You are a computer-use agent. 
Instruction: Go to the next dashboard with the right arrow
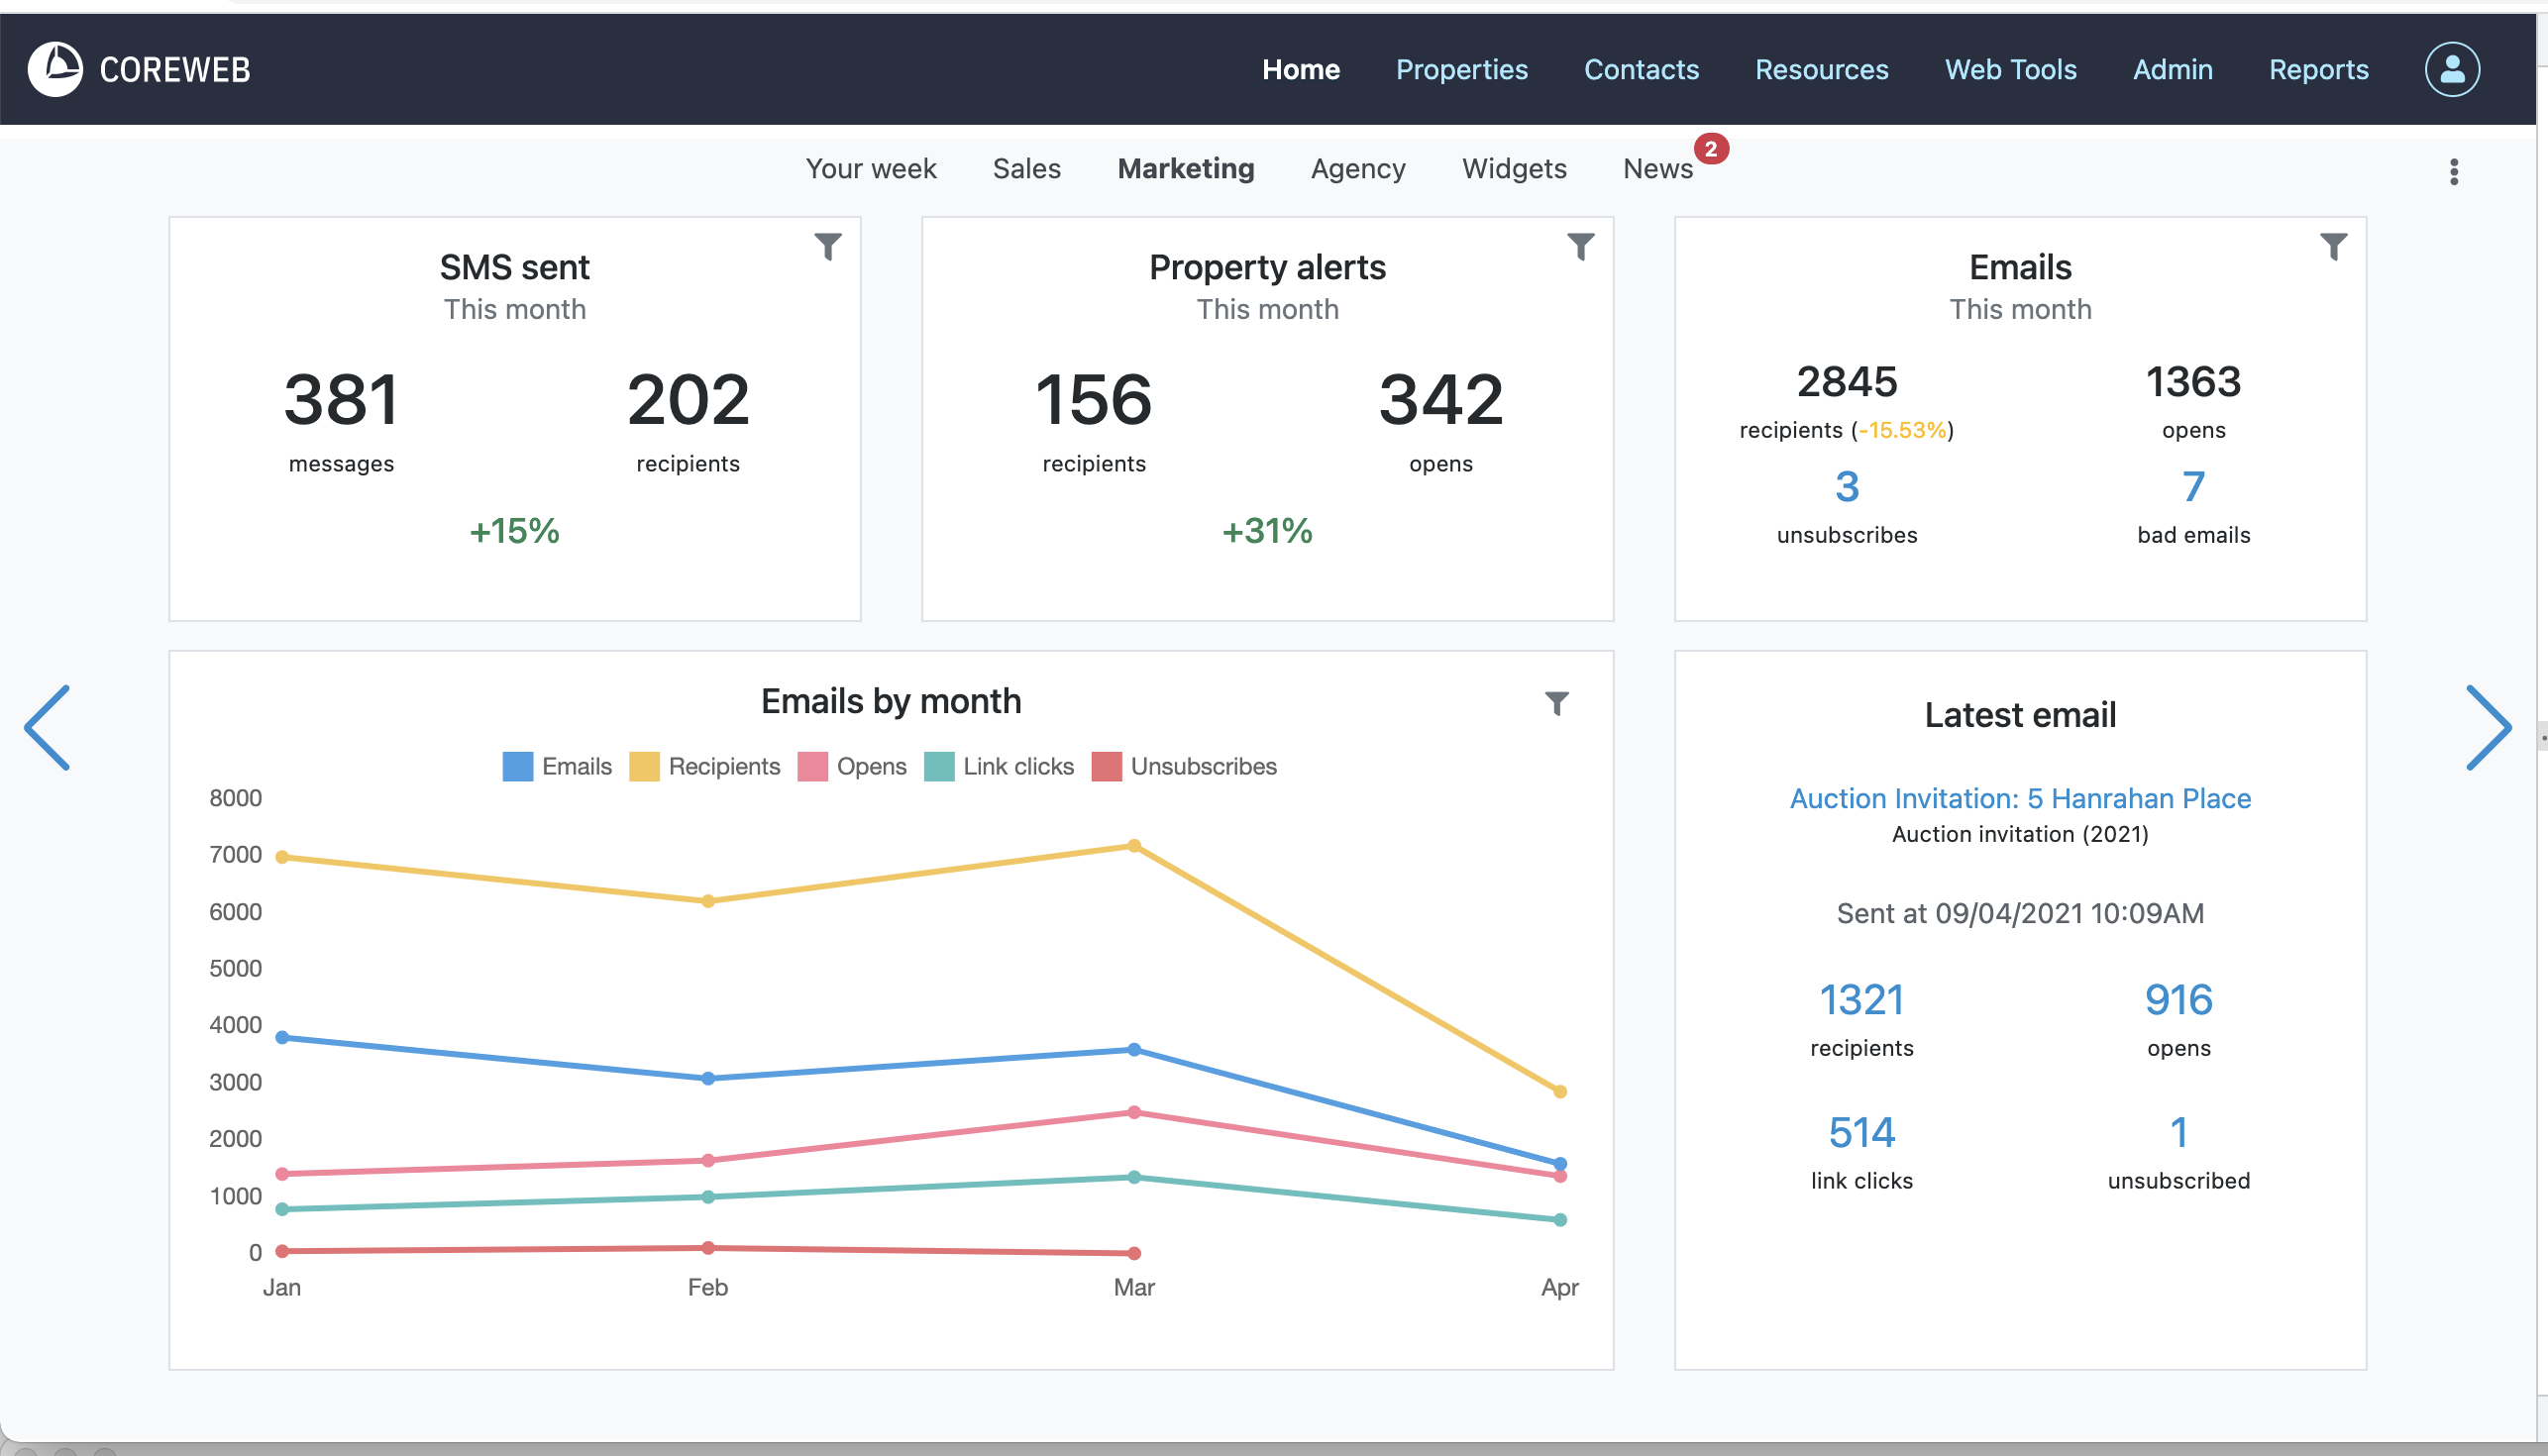click(x=2487, y=727)
